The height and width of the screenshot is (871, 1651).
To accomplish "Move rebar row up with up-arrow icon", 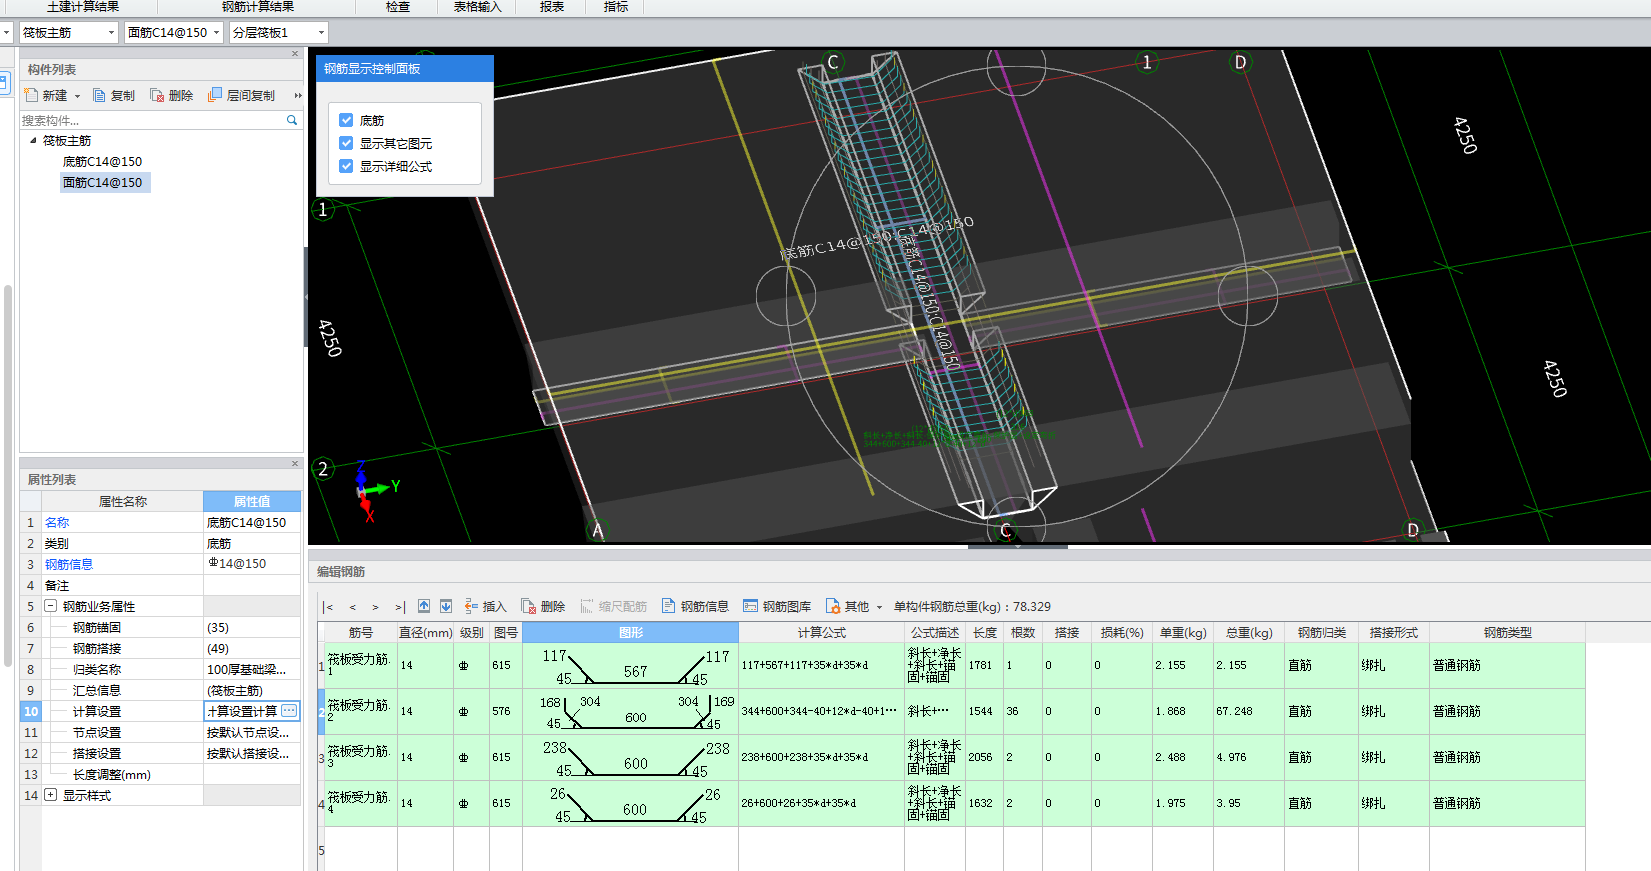I will coord(424,606).
